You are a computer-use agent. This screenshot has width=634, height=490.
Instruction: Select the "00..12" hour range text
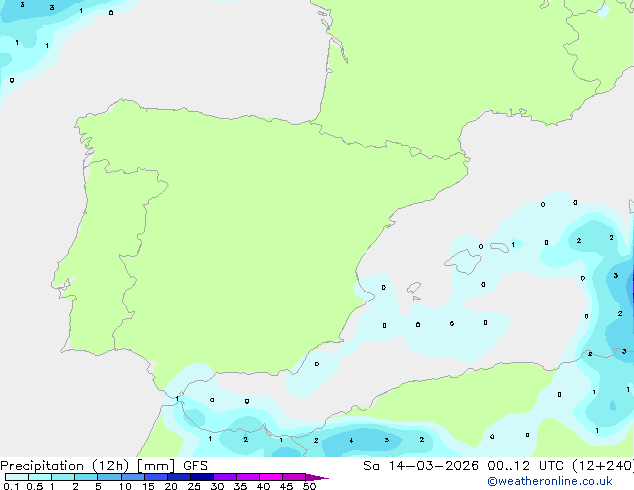click(x=508, y=466)
